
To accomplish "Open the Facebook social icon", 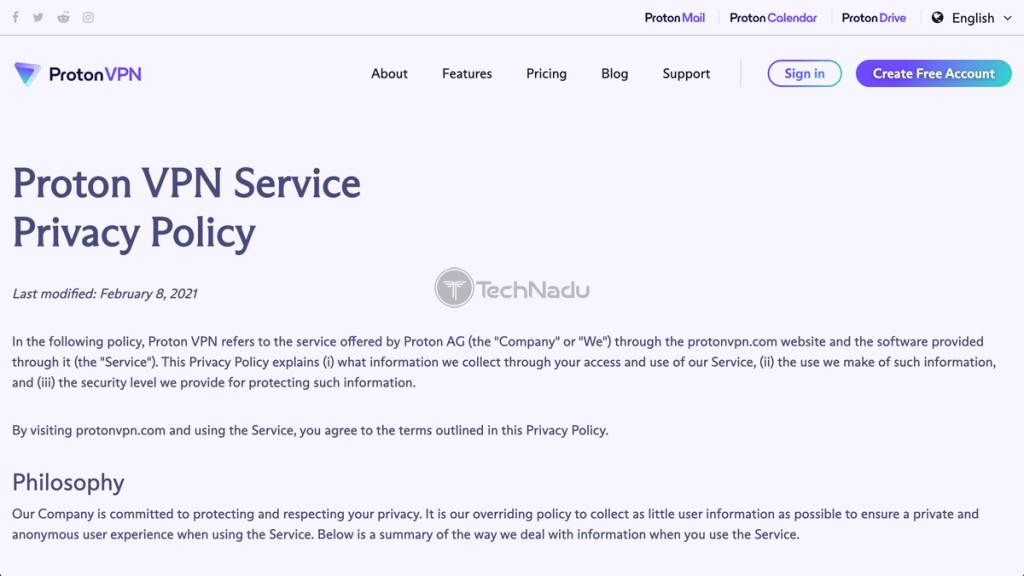I will point(16,18).
